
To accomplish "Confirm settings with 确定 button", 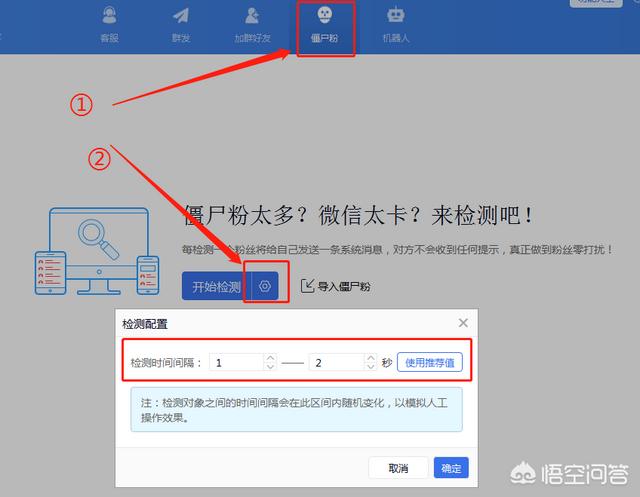I will click(x=451, y=468).
